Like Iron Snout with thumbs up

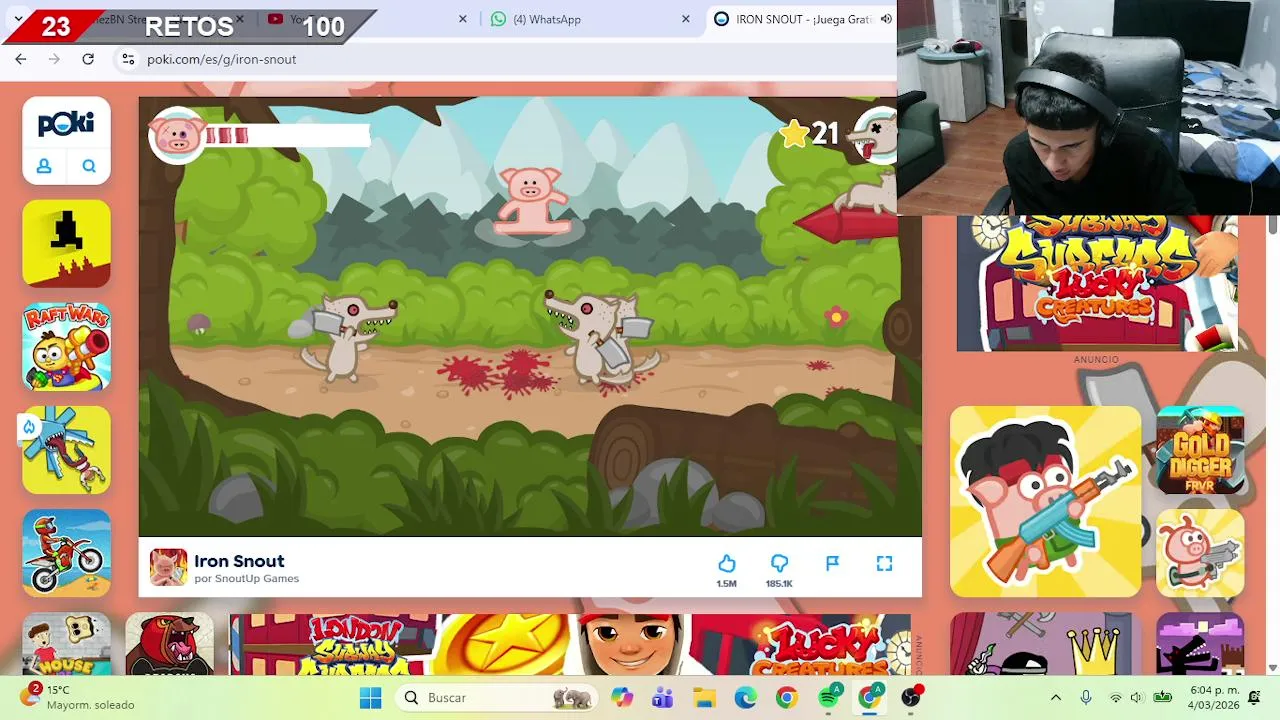click(x=727, y=564)
